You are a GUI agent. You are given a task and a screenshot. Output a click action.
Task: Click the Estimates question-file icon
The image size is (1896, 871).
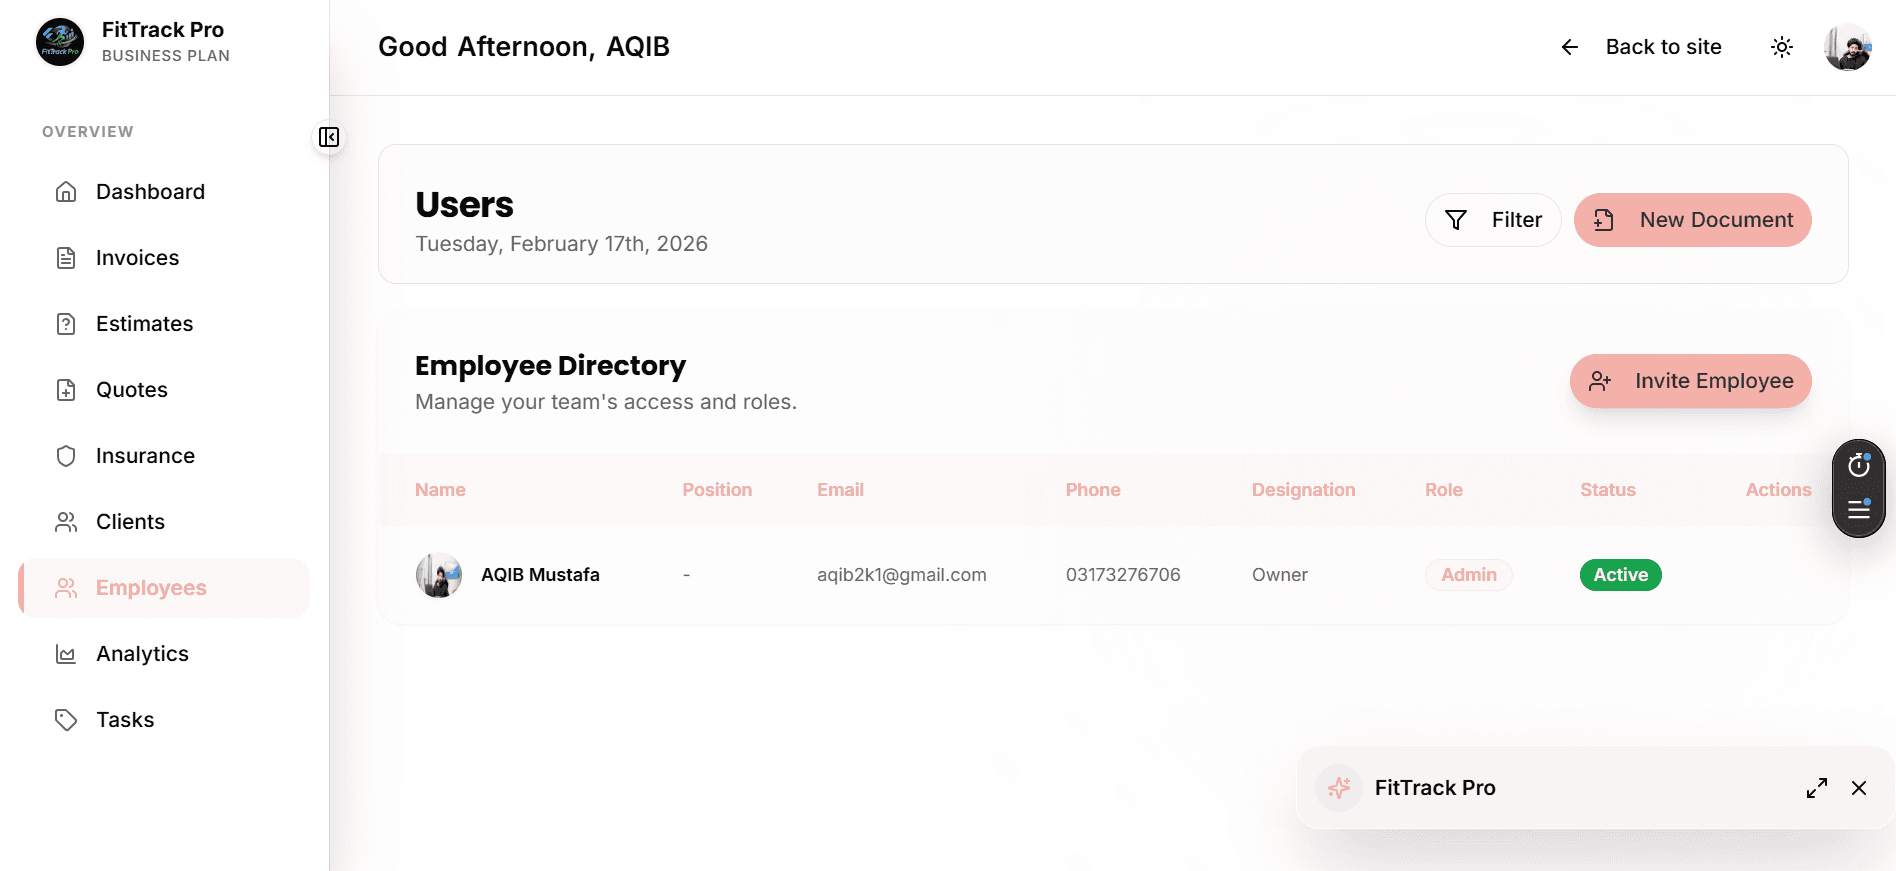66,324
